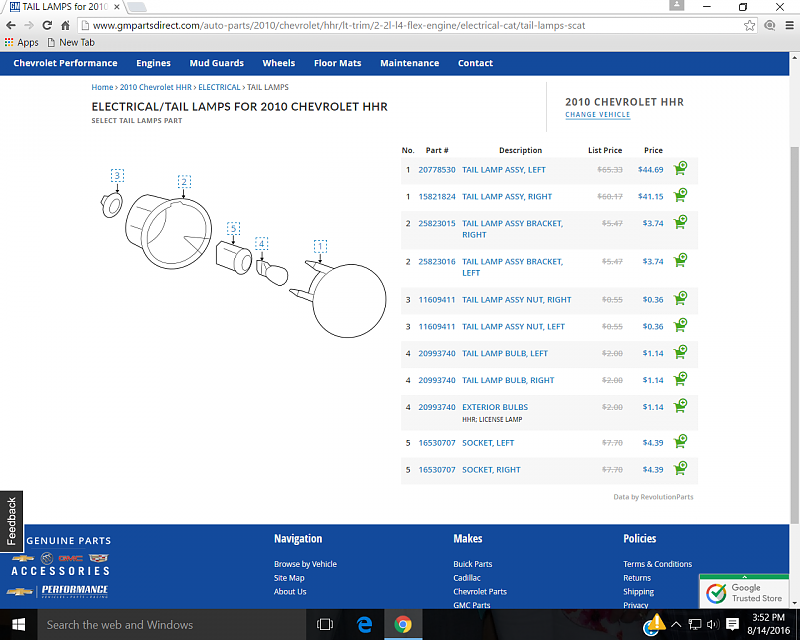Open Floor Mats menu item
The image size is (800, 640).
(x=338, y=63)
